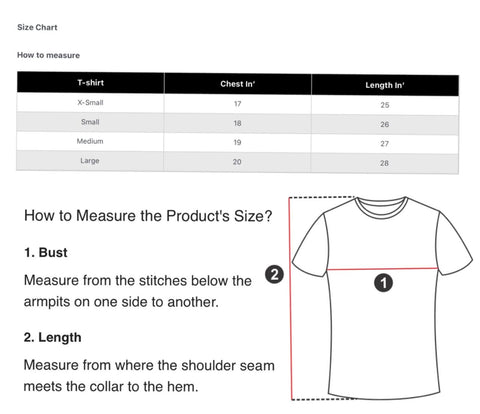Click the red vertical length measurement line
Viewport: 480px width, 414px height.
tap(291, 298)
